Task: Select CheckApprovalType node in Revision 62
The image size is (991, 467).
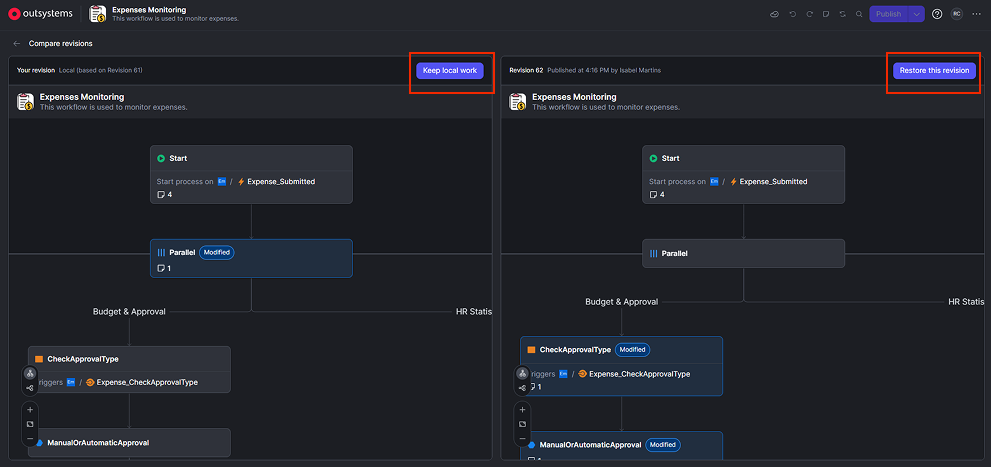Action: [621, 366]
